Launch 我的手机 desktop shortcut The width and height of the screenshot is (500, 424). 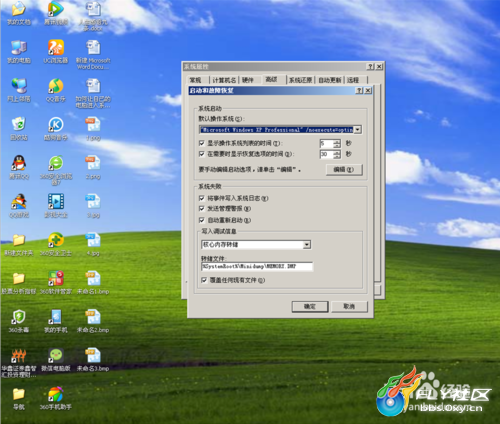tap(56, 317)
